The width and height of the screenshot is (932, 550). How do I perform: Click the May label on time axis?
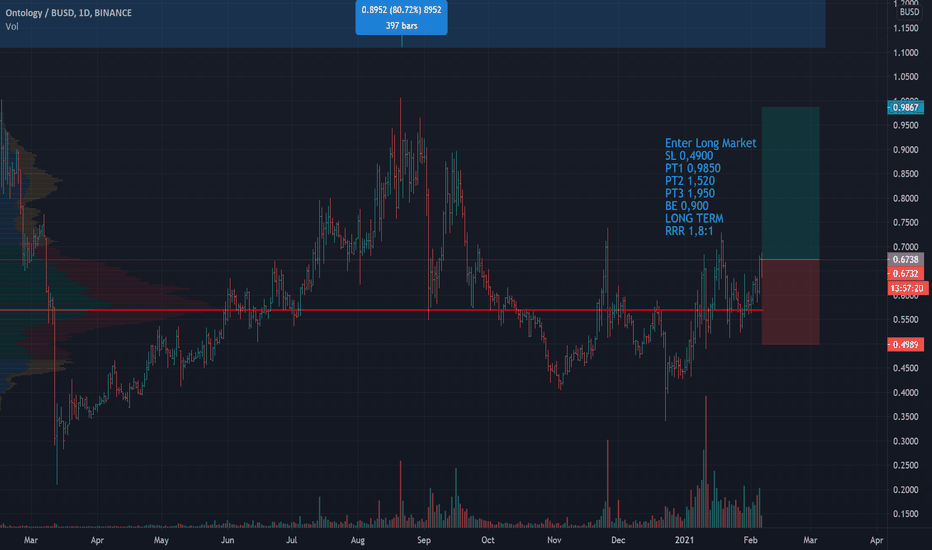(161, 540)
